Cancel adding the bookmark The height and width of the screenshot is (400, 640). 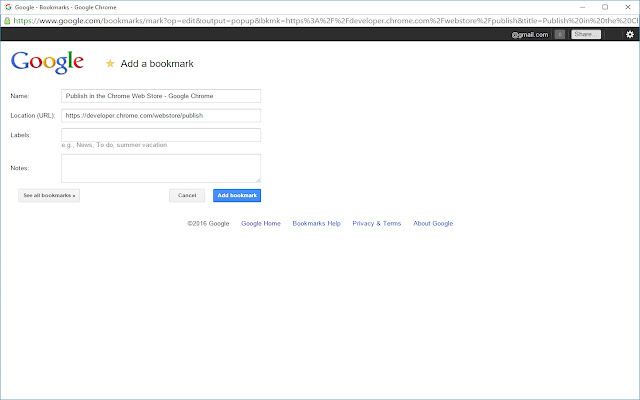[x=187, y=196]
